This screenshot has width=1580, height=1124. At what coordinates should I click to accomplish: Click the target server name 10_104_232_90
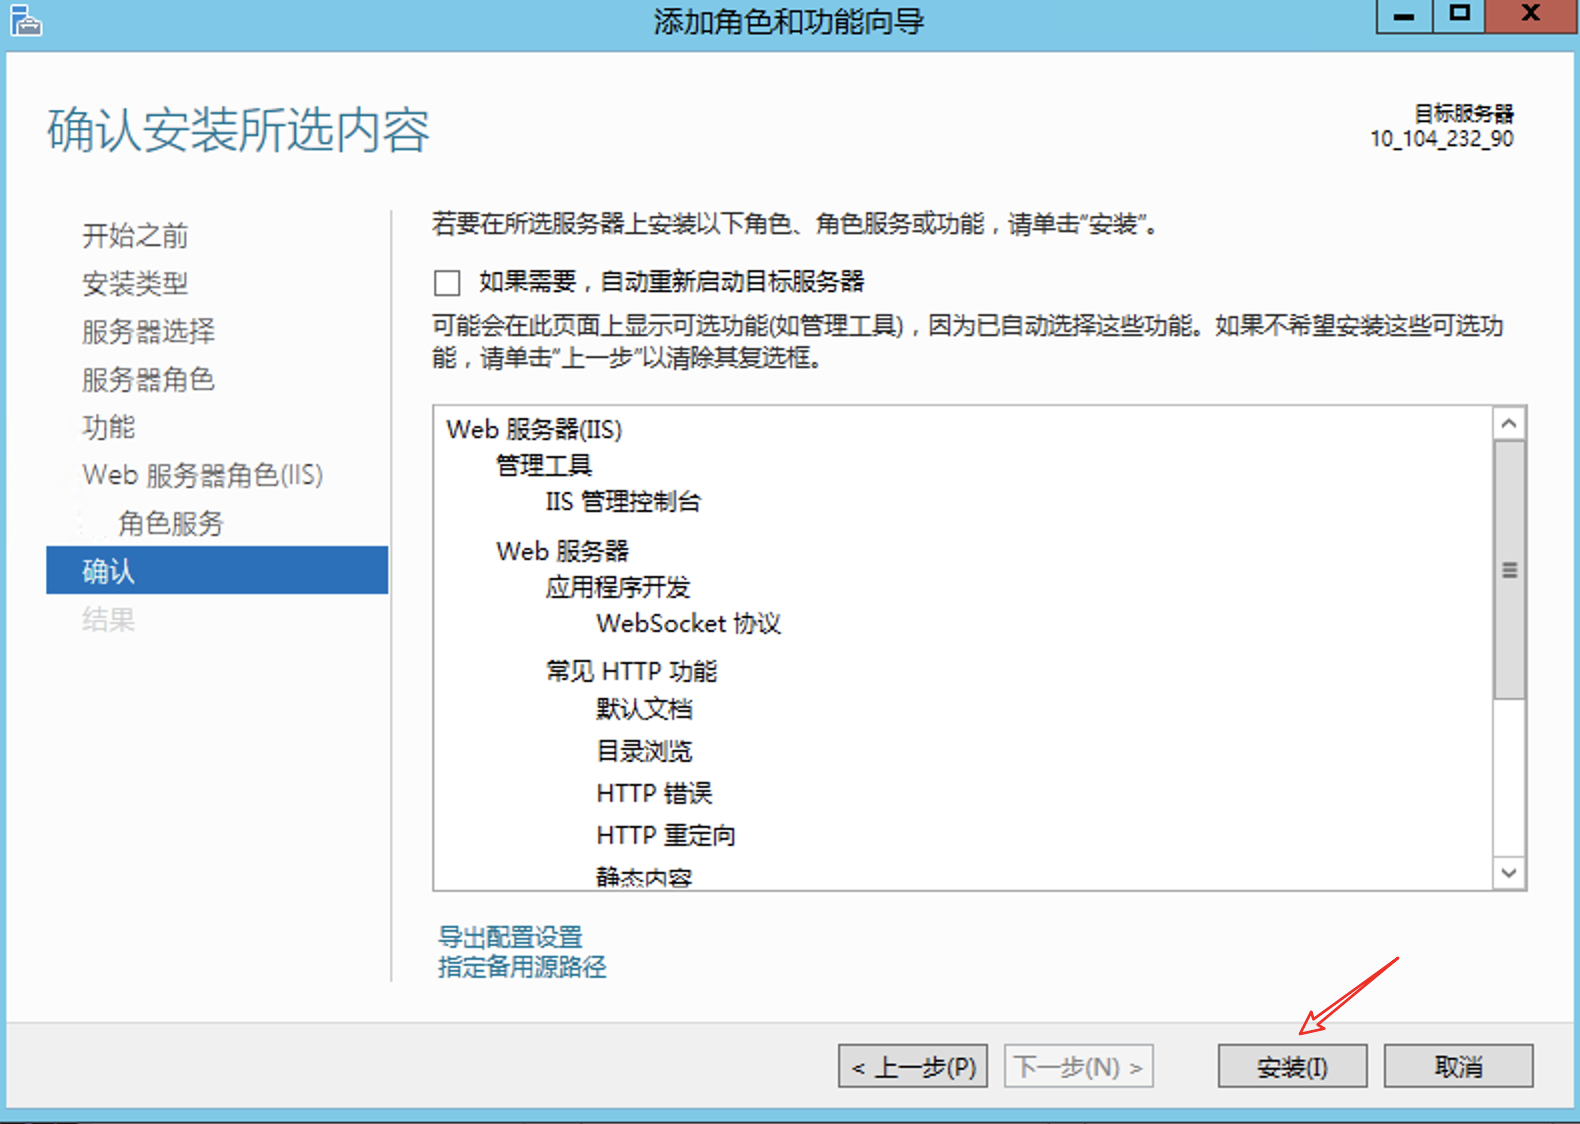[x=1441, y=139]
